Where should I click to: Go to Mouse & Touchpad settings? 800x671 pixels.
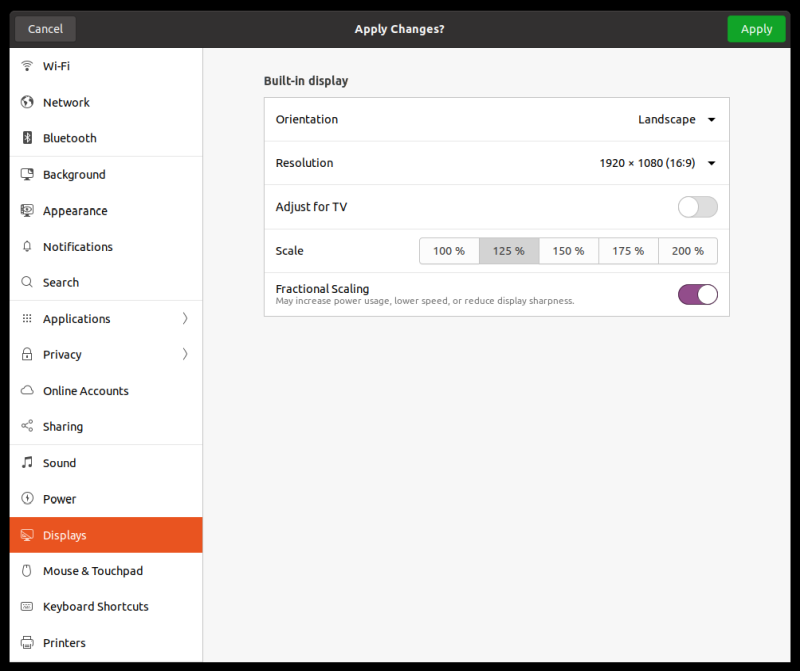coord(92,571)
